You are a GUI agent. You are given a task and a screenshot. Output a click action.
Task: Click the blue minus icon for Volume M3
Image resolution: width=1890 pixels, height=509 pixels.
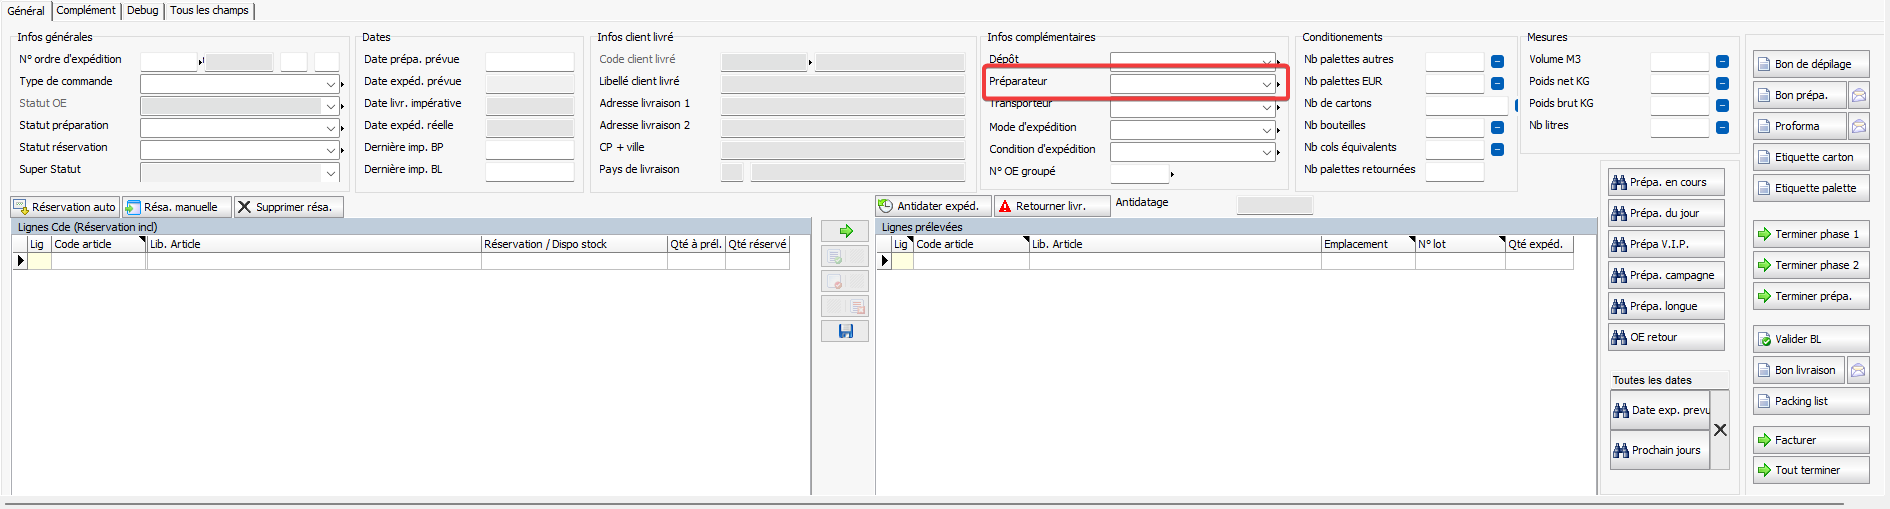(1722, 62)
